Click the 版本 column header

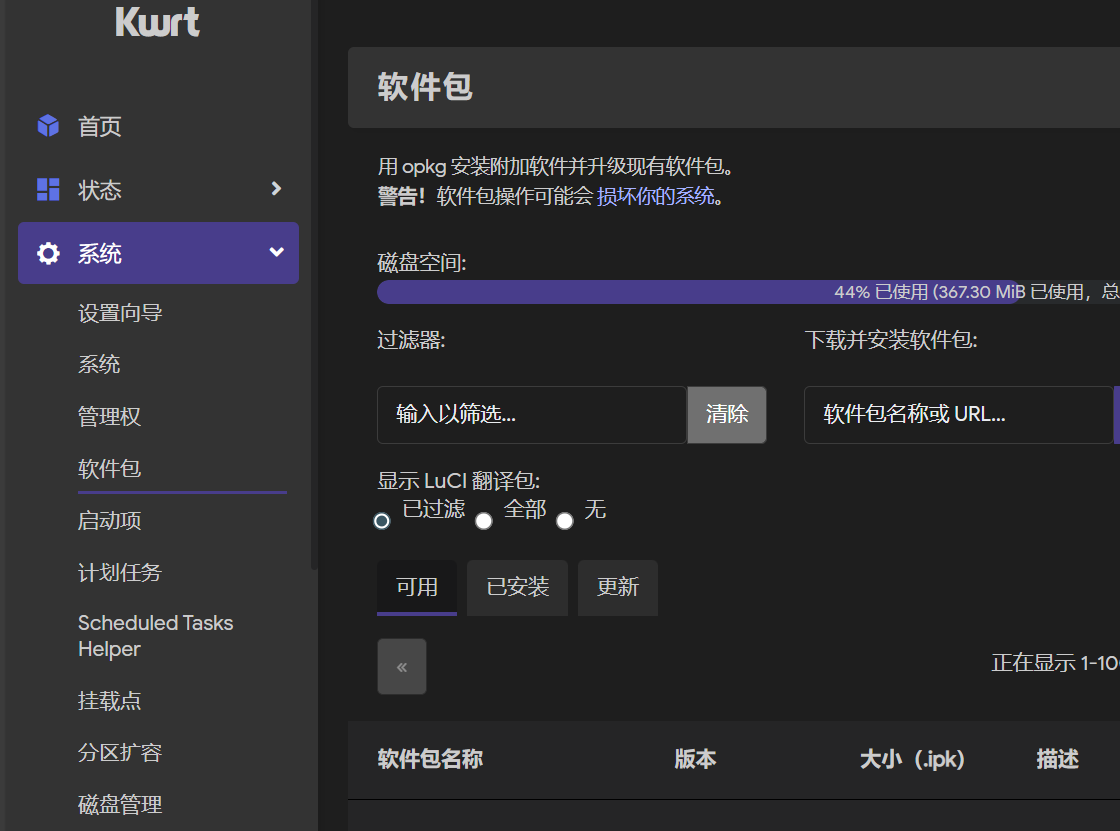(x=695, y=759)
